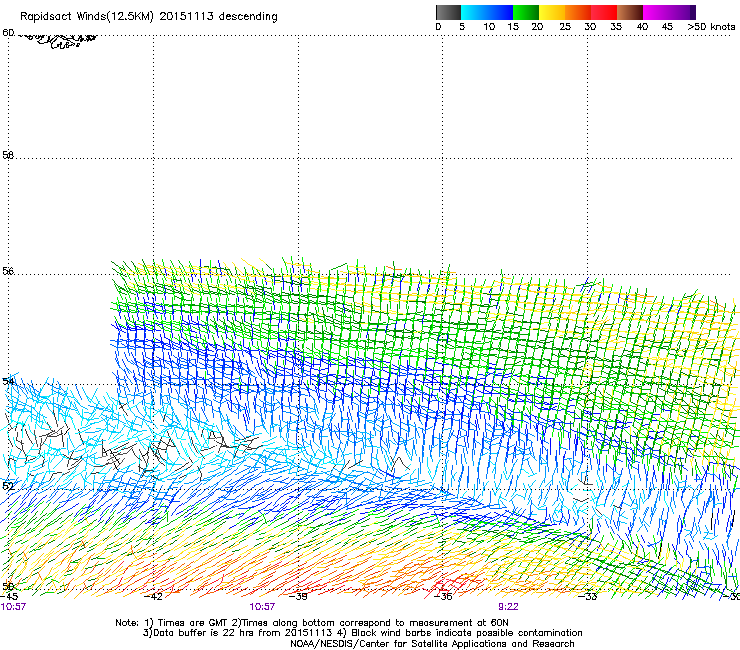Screen dimensions: 740x650
Task: Select the brown 35-40 knots legend swatch
Action: click(630, 12)
